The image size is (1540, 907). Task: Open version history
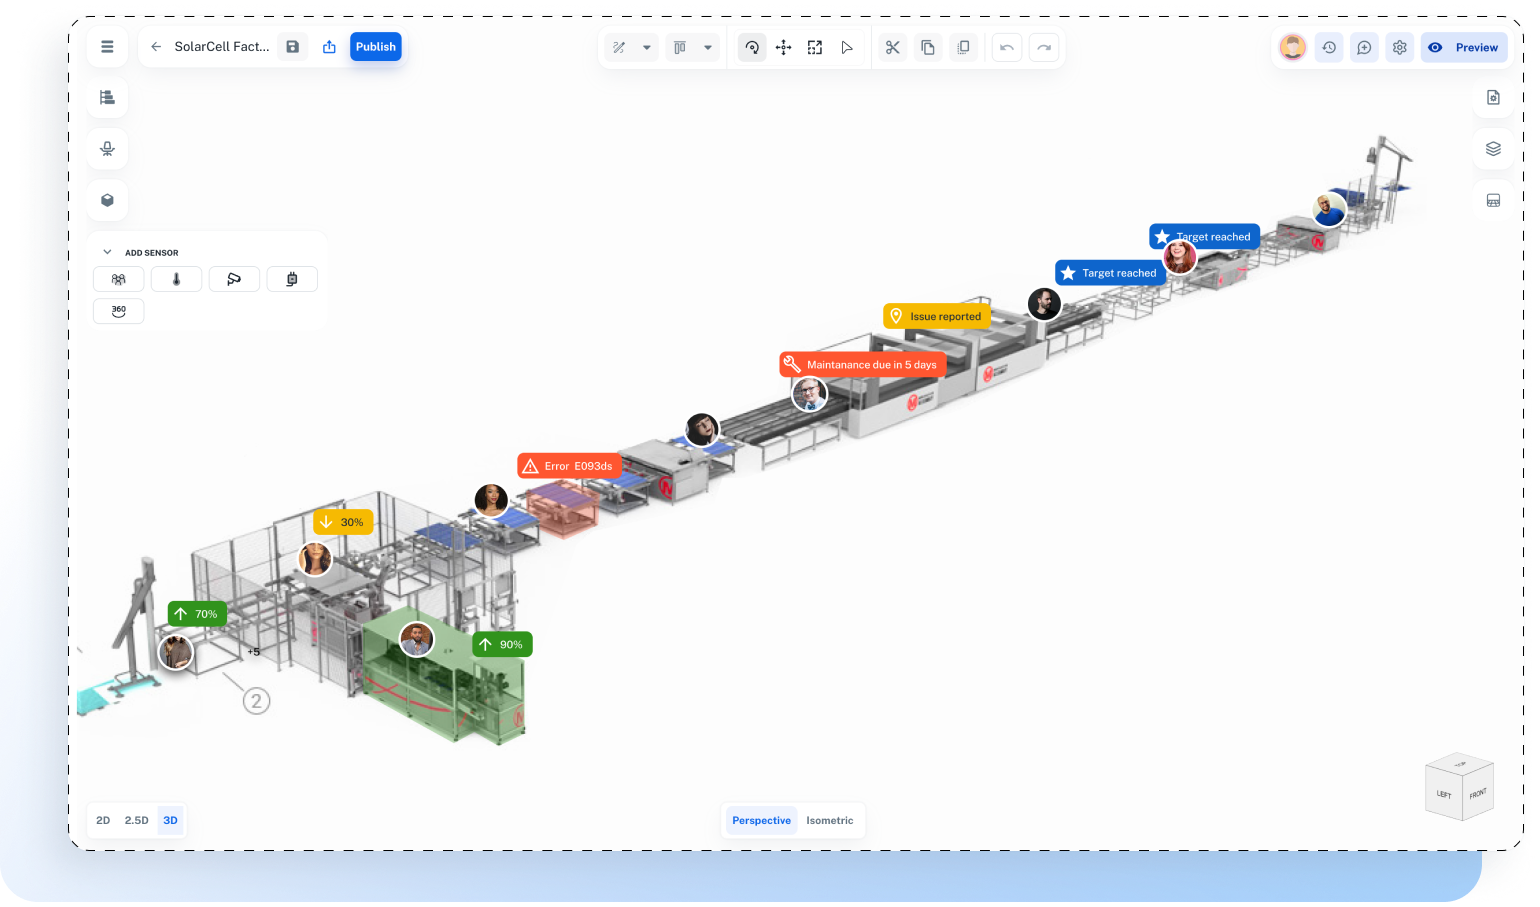pos(1329,47)
